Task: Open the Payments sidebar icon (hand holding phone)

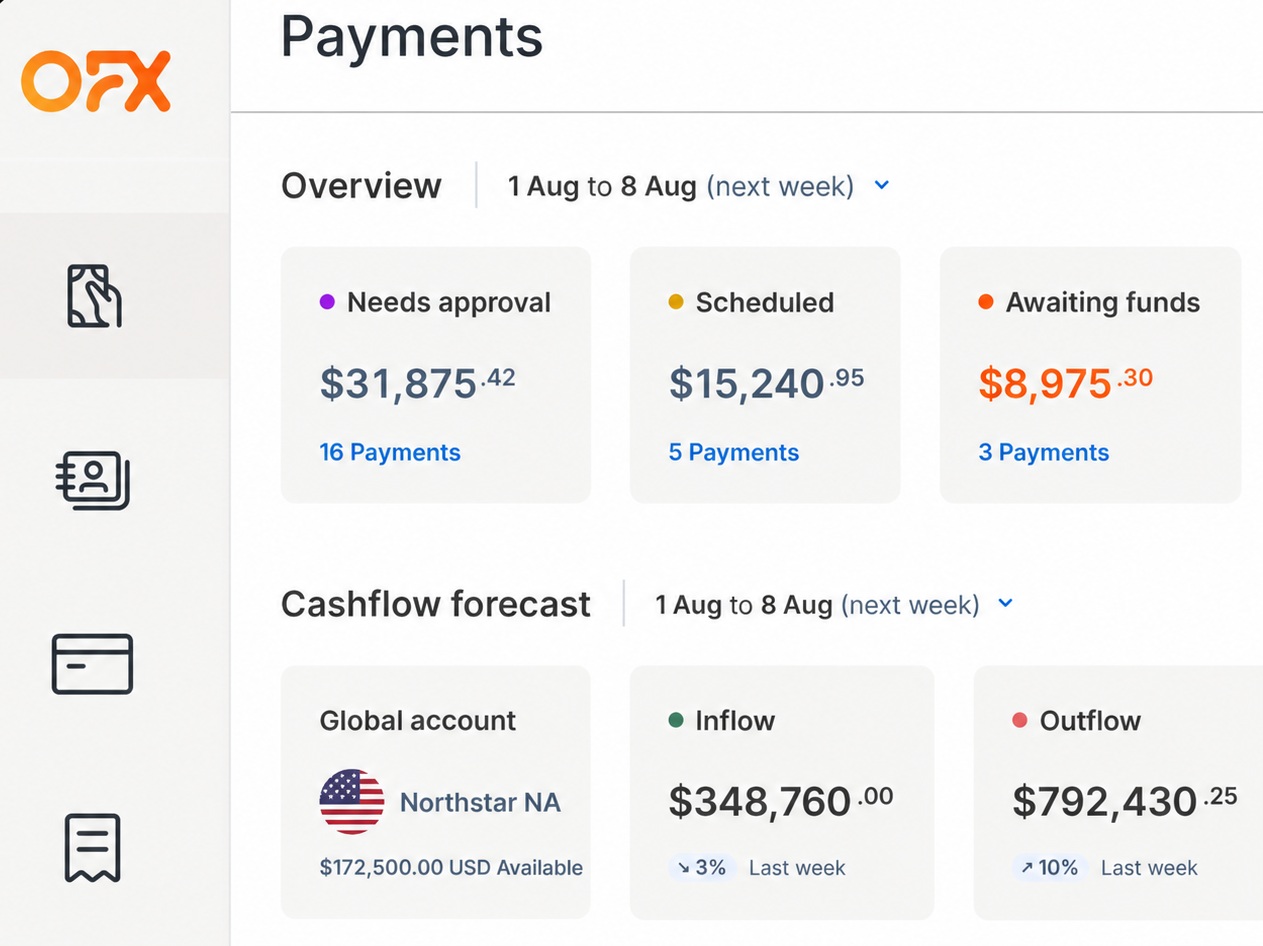Action: click(x=94, y=296)
